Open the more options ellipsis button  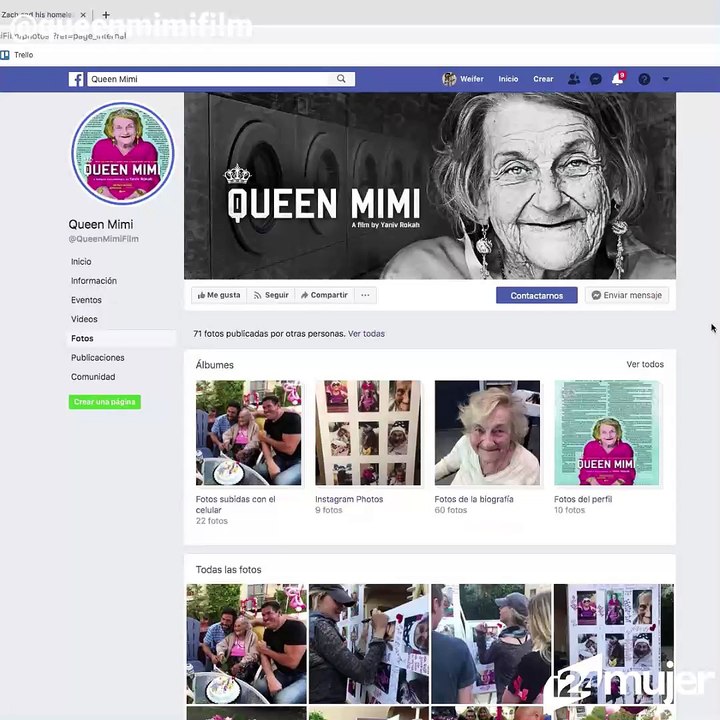[x=365, y=295]
